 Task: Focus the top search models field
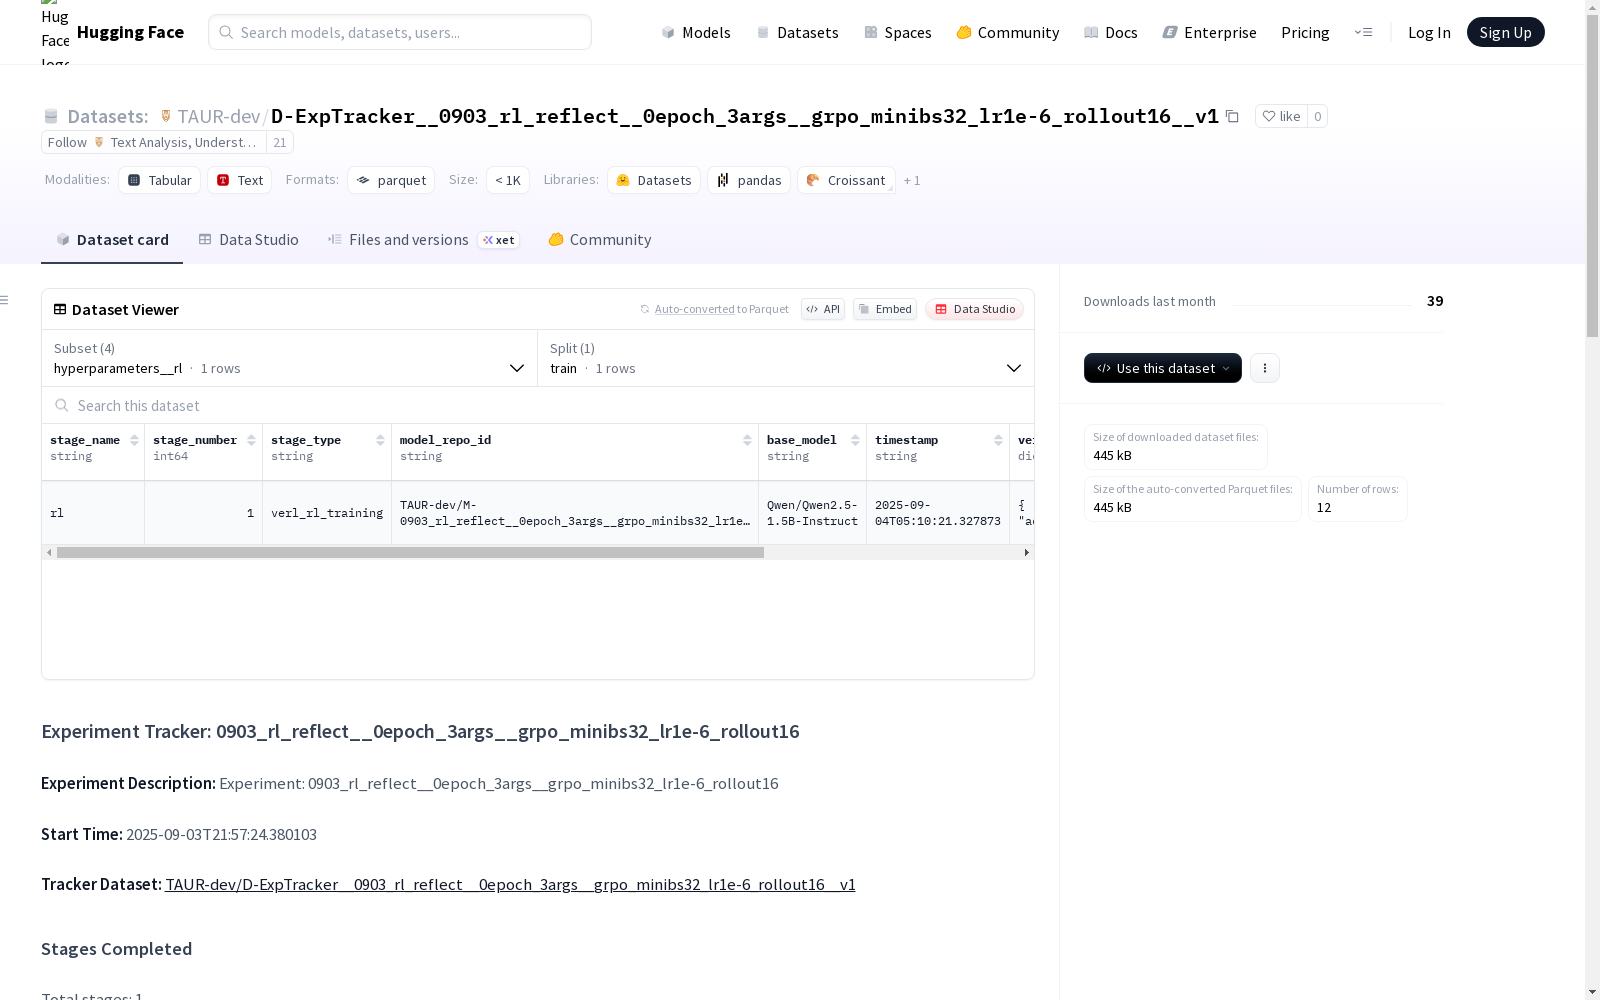(x=400, y=32)
